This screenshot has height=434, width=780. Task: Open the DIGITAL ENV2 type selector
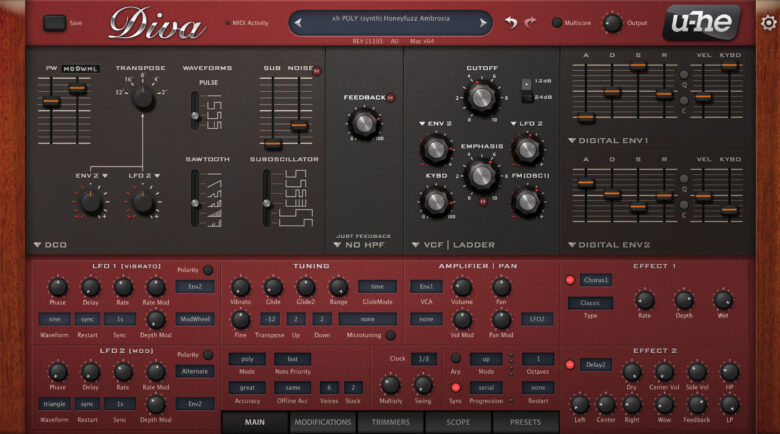point(609,245)
